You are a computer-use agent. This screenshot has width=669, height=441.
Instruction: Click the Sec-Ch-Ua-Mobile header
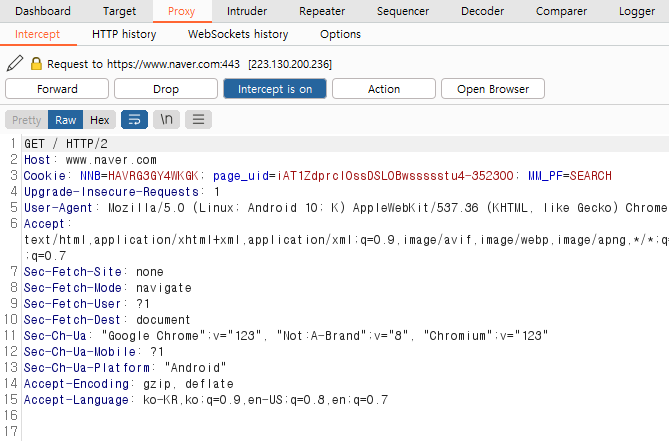[x=80, y=352]
